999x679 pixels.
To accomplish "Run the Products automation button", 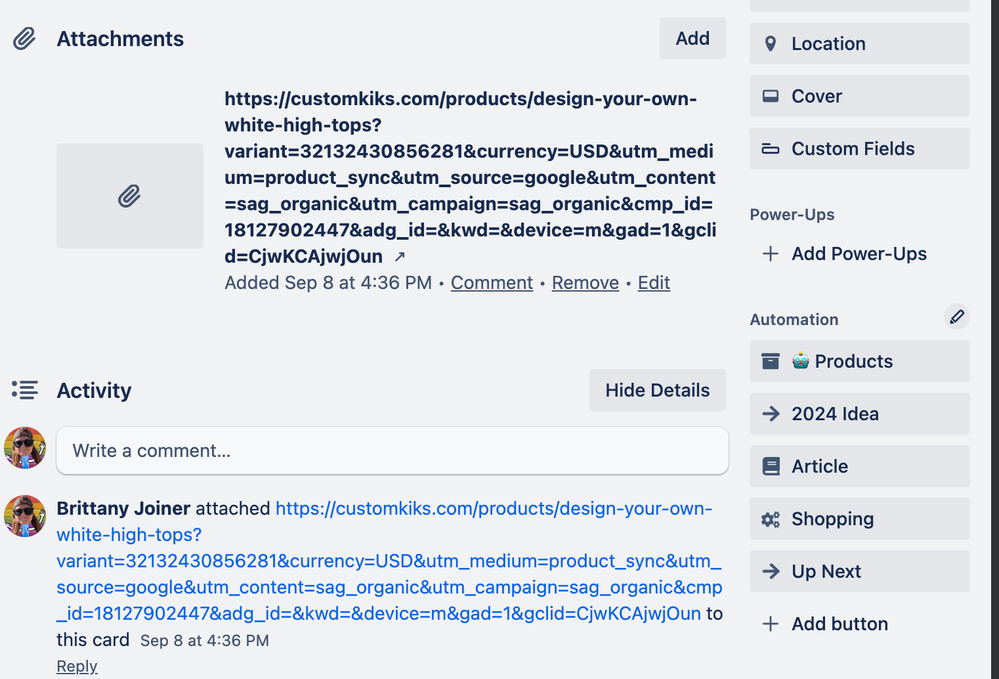I will point(859,362).
